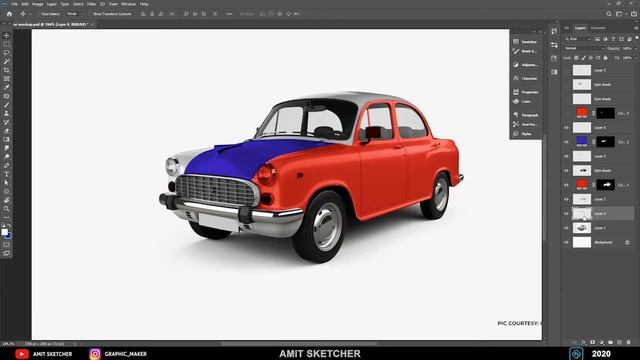
Task: Click the Home icon in options bar
Action: click(x=9, y=14)
